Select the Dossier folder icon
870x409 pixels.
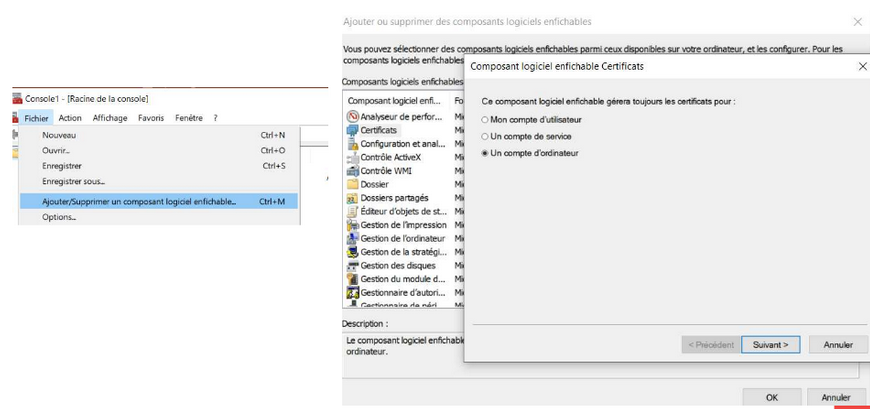point(352,185)
